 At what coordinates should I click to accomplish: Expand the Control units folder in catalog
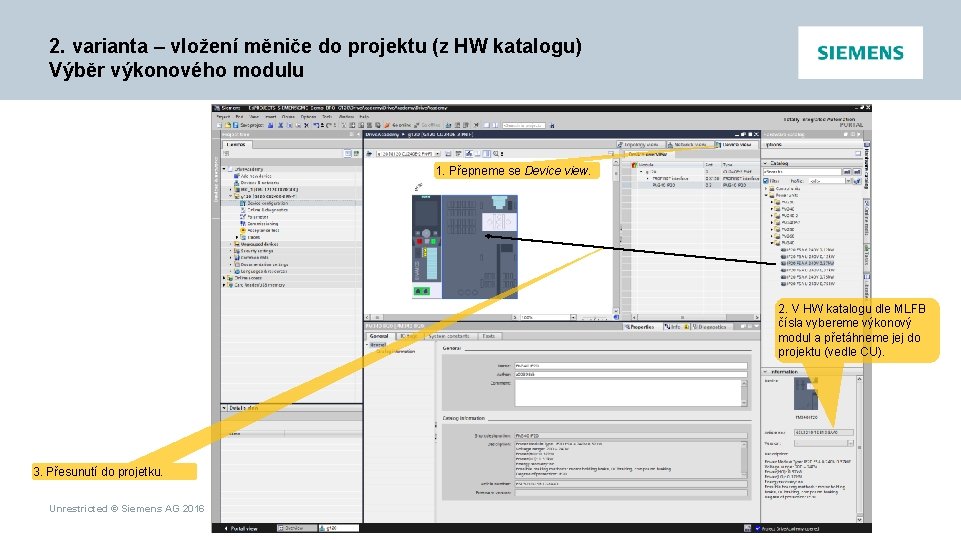tap(766, 189)
